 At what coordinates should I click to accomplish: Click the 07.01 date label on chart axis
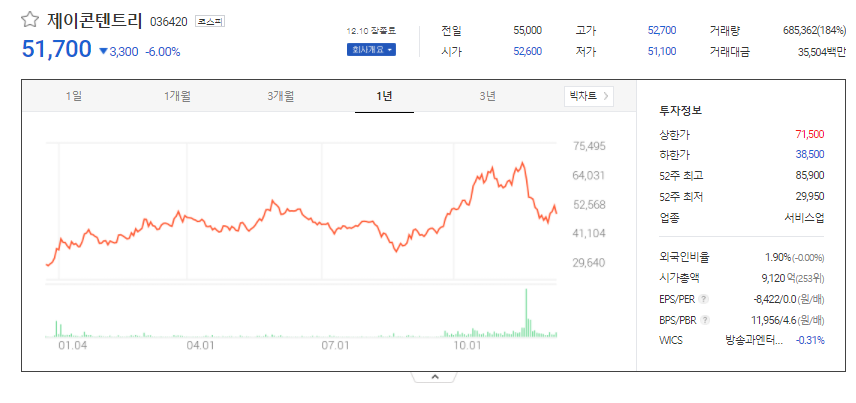335,345
